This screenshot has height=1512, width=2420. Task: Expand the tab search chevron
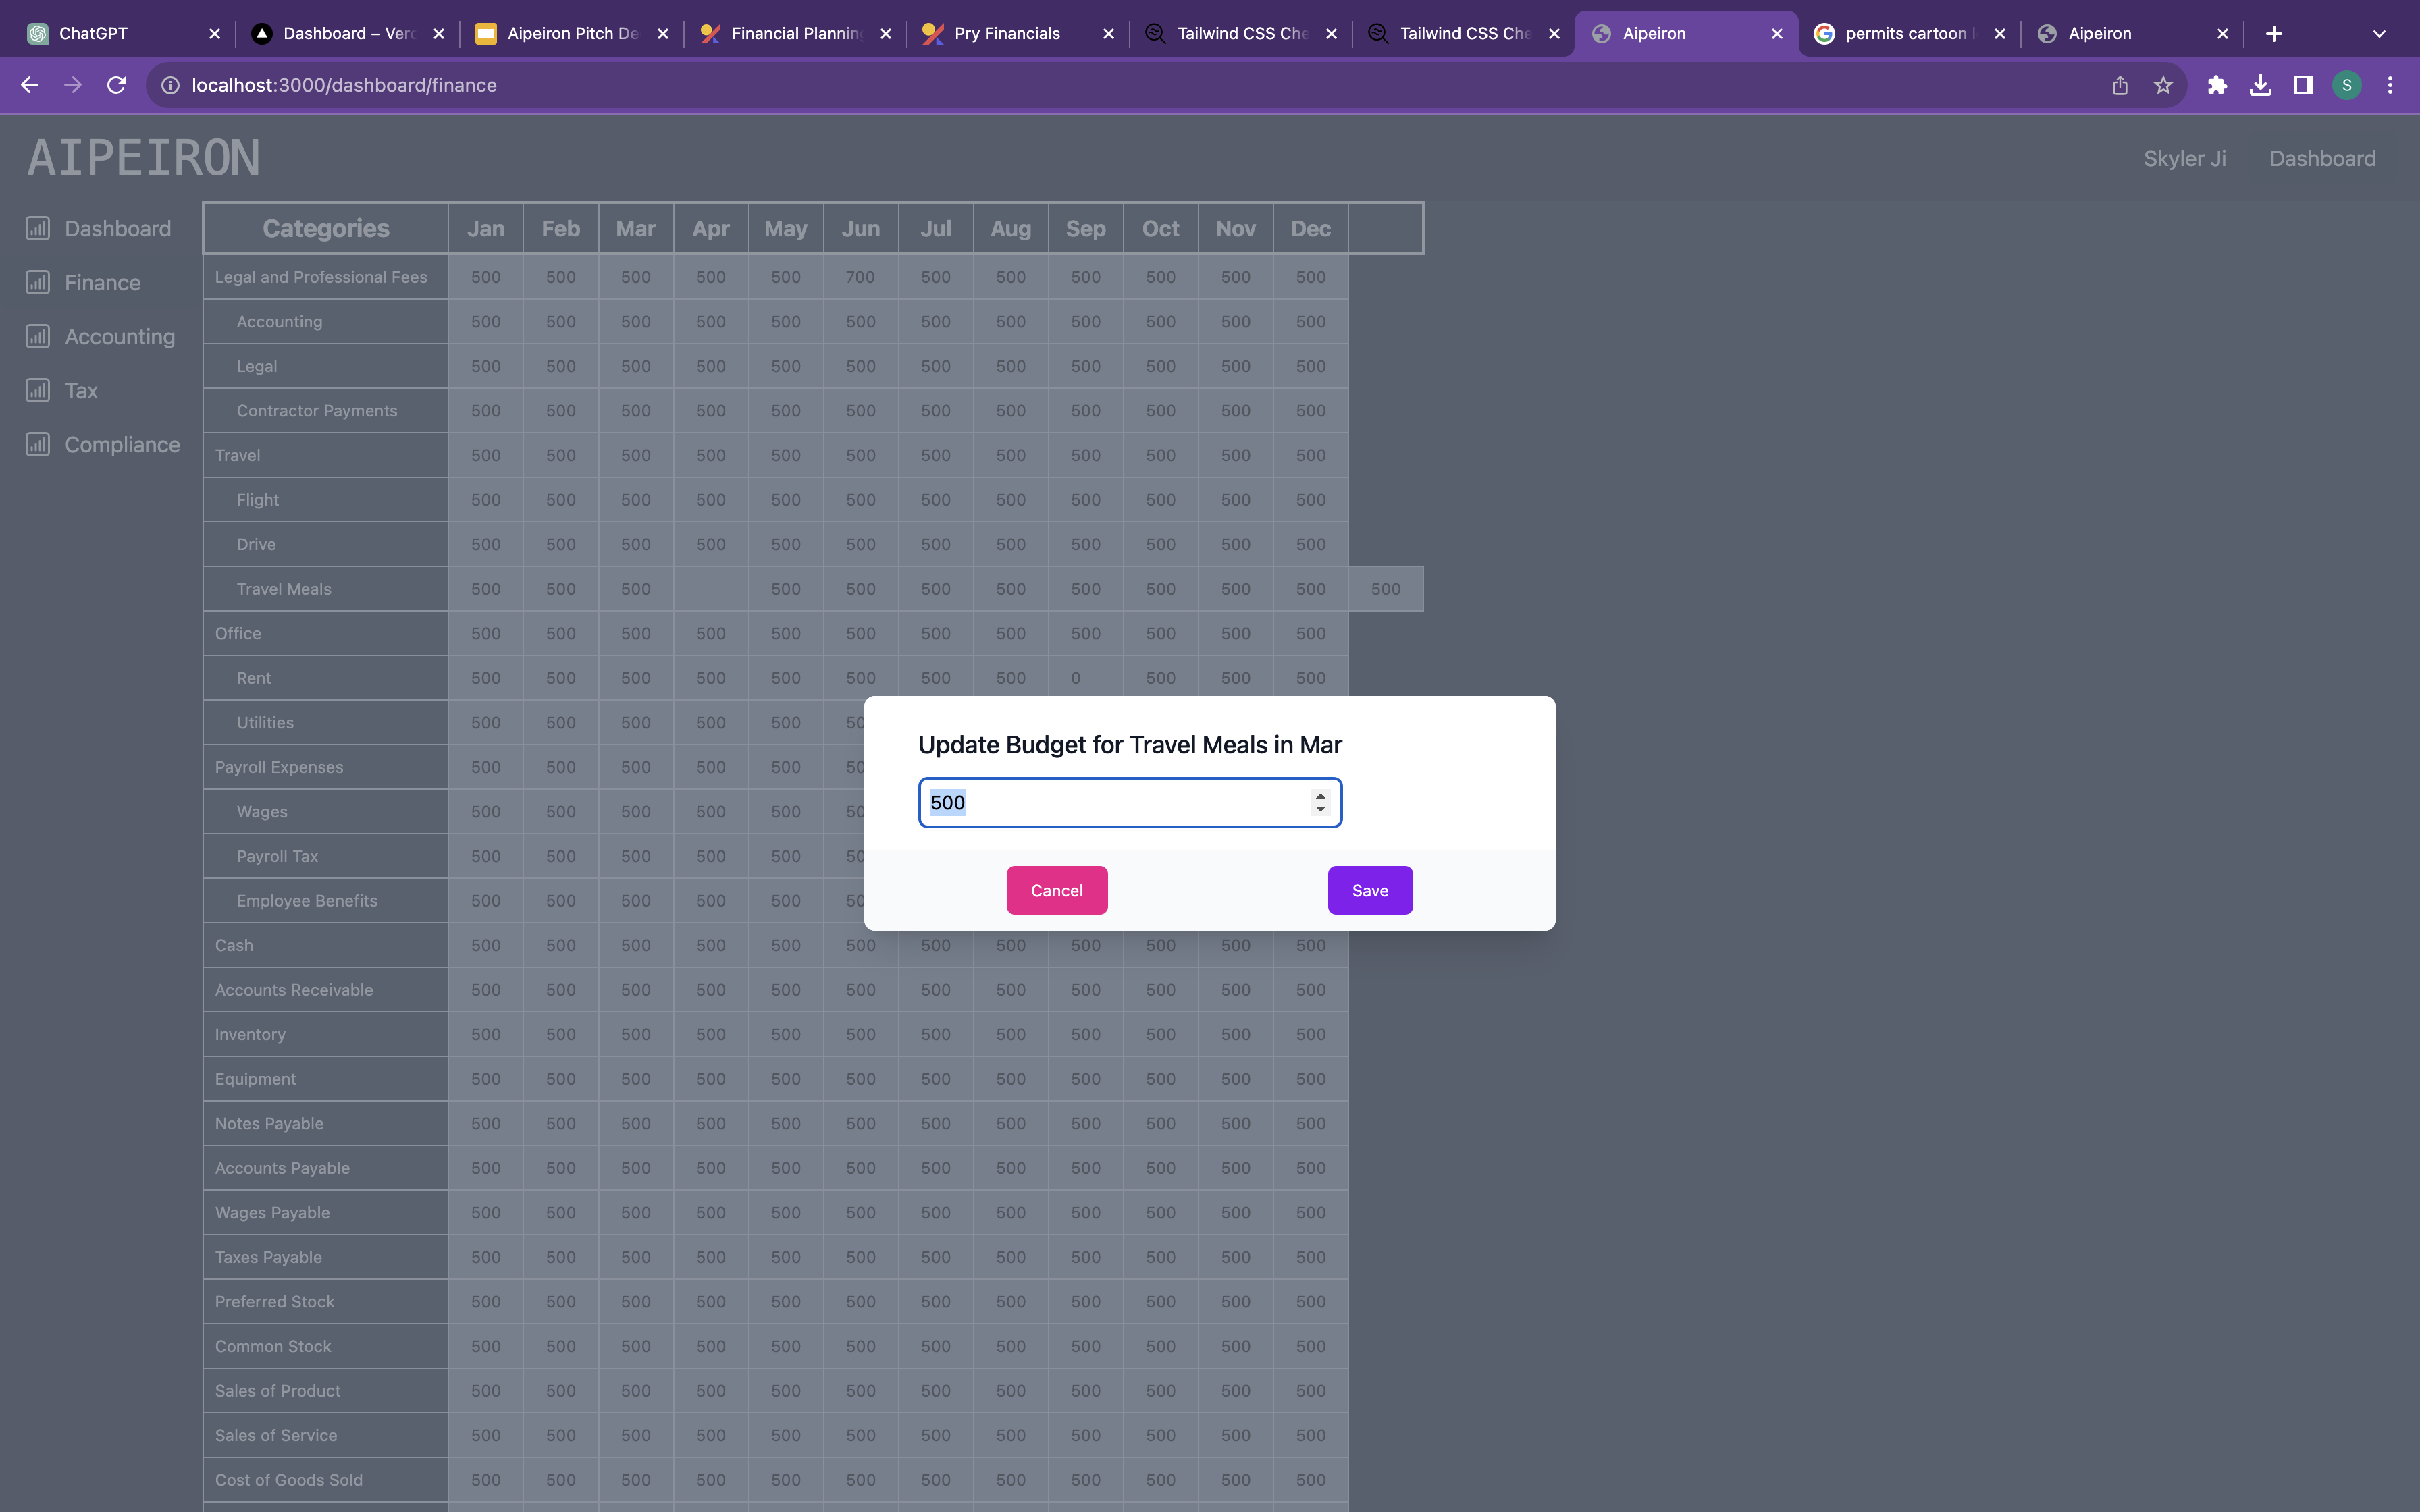[x=2379, y=33]
